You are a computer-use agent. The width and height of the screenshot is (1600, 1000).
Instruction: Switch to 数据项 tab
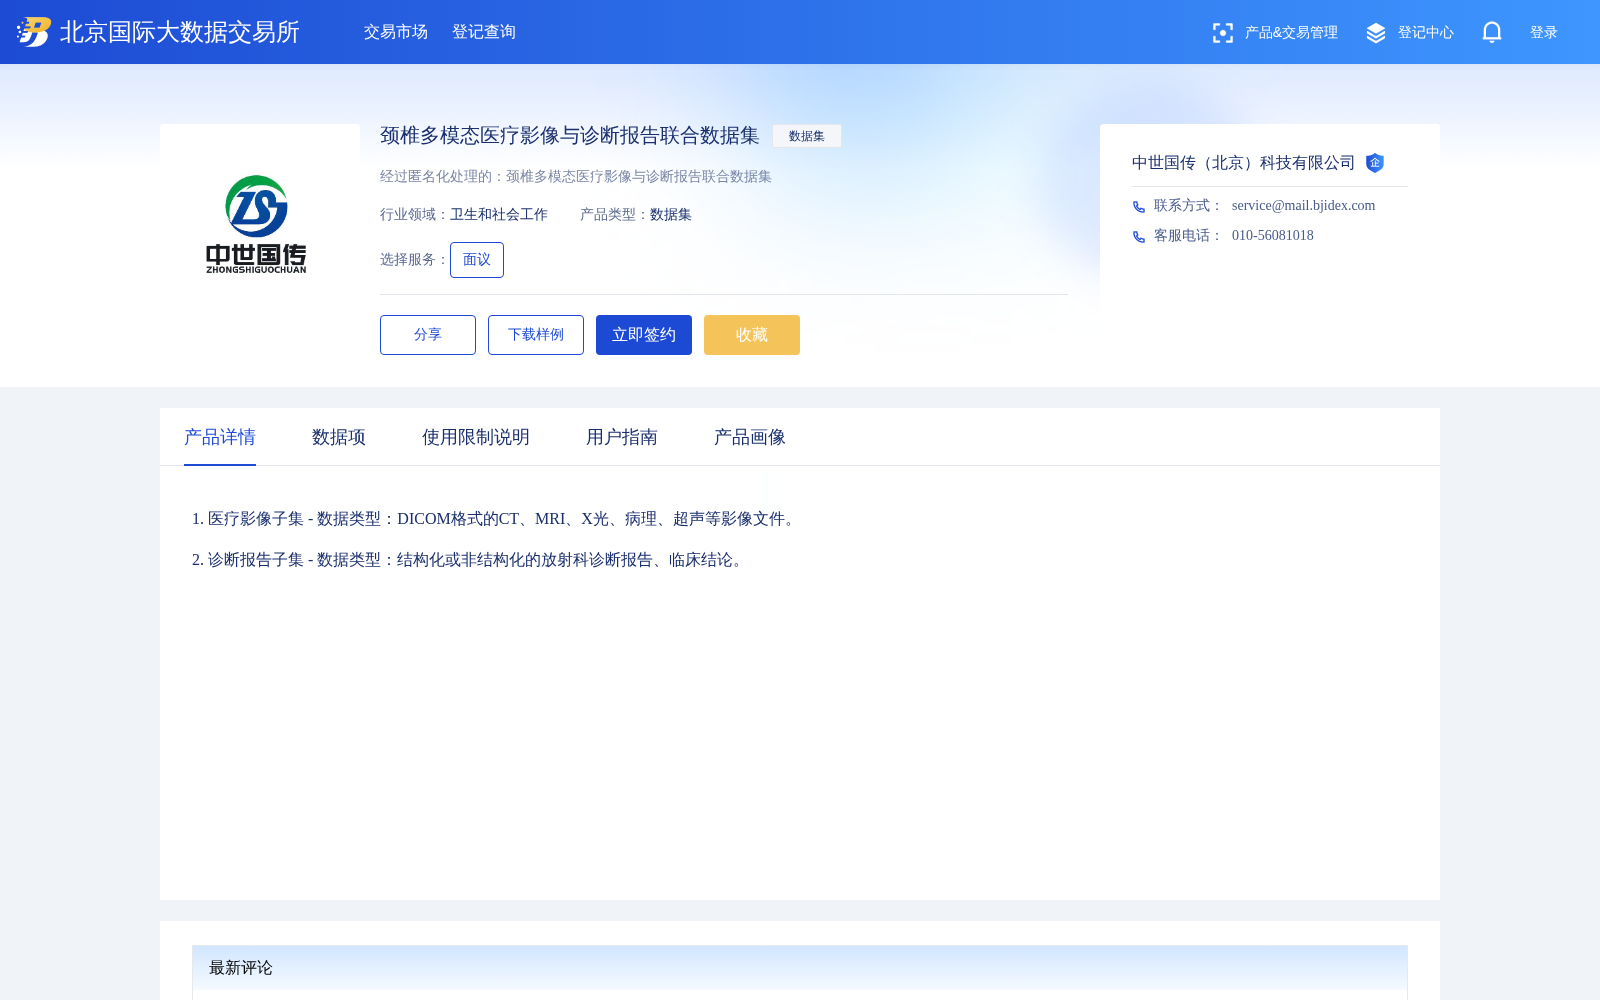pyautogui.click(x=339, y=437)
